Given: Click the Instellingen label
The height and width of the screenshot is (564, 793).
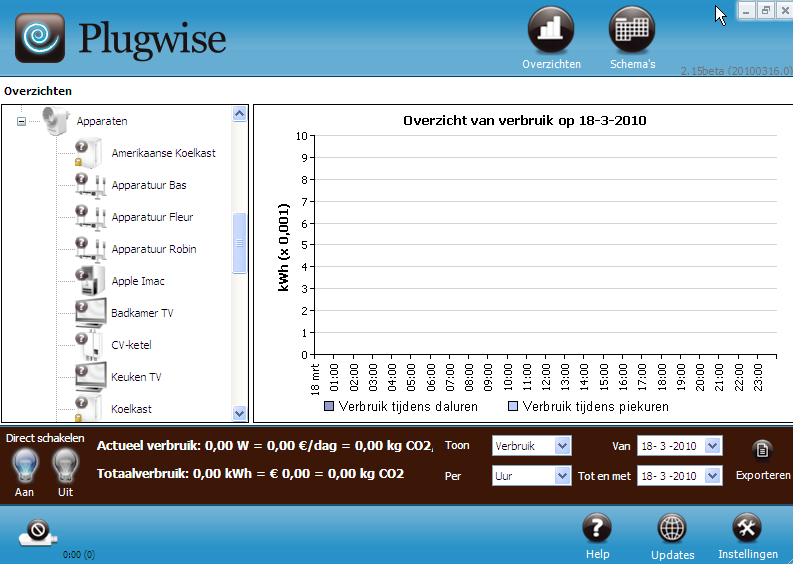Looking at the screenshot, I should tap(748, 554).
